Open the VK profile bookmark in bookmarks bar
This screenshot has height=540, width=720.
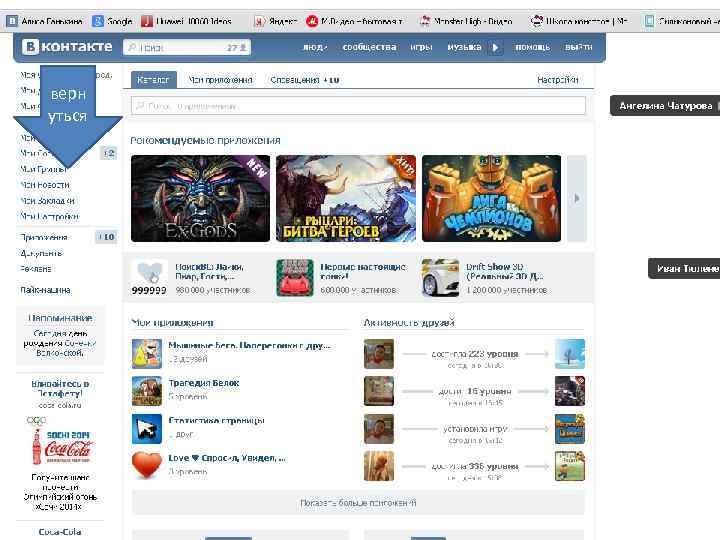click(44, 21)
